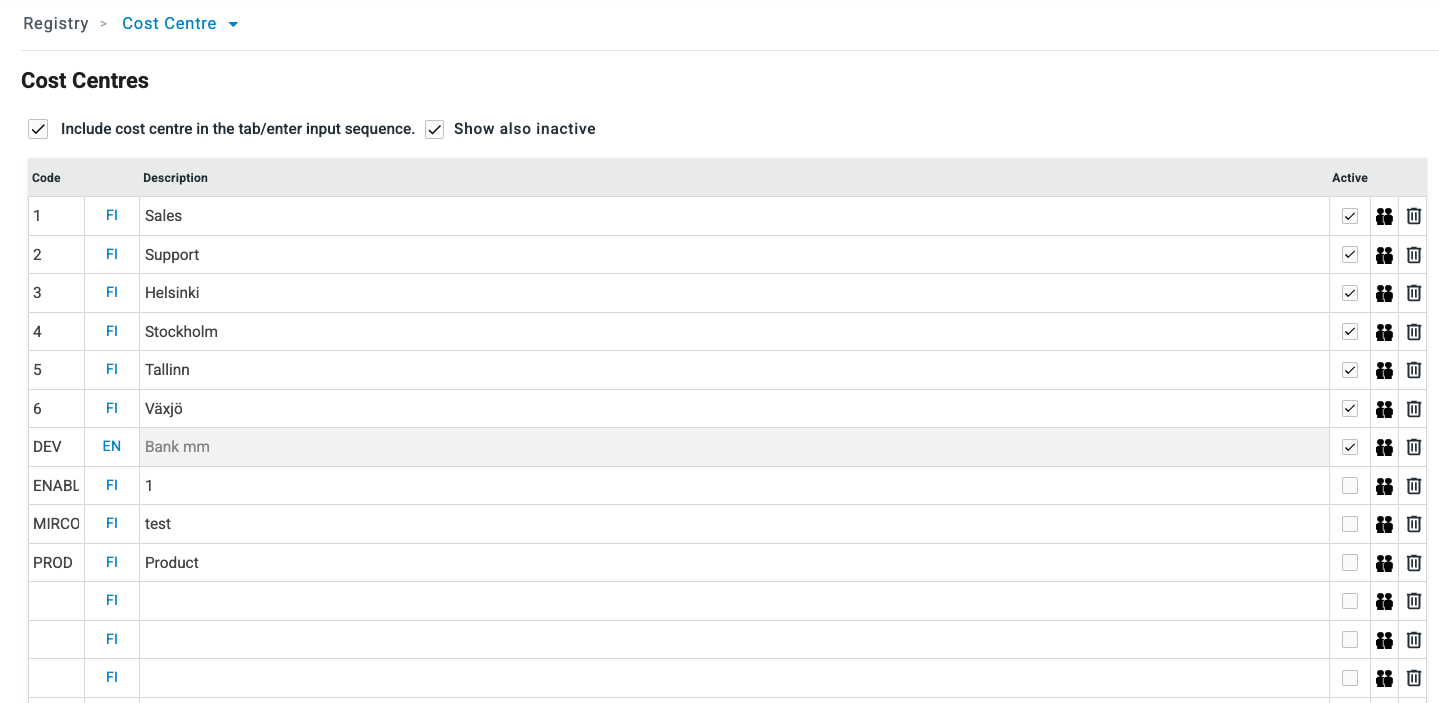This screenshot has height=703, width=1439.
Task: Open users icon for PROD row
Action: pyautogui.click(x=1384, y=563)
